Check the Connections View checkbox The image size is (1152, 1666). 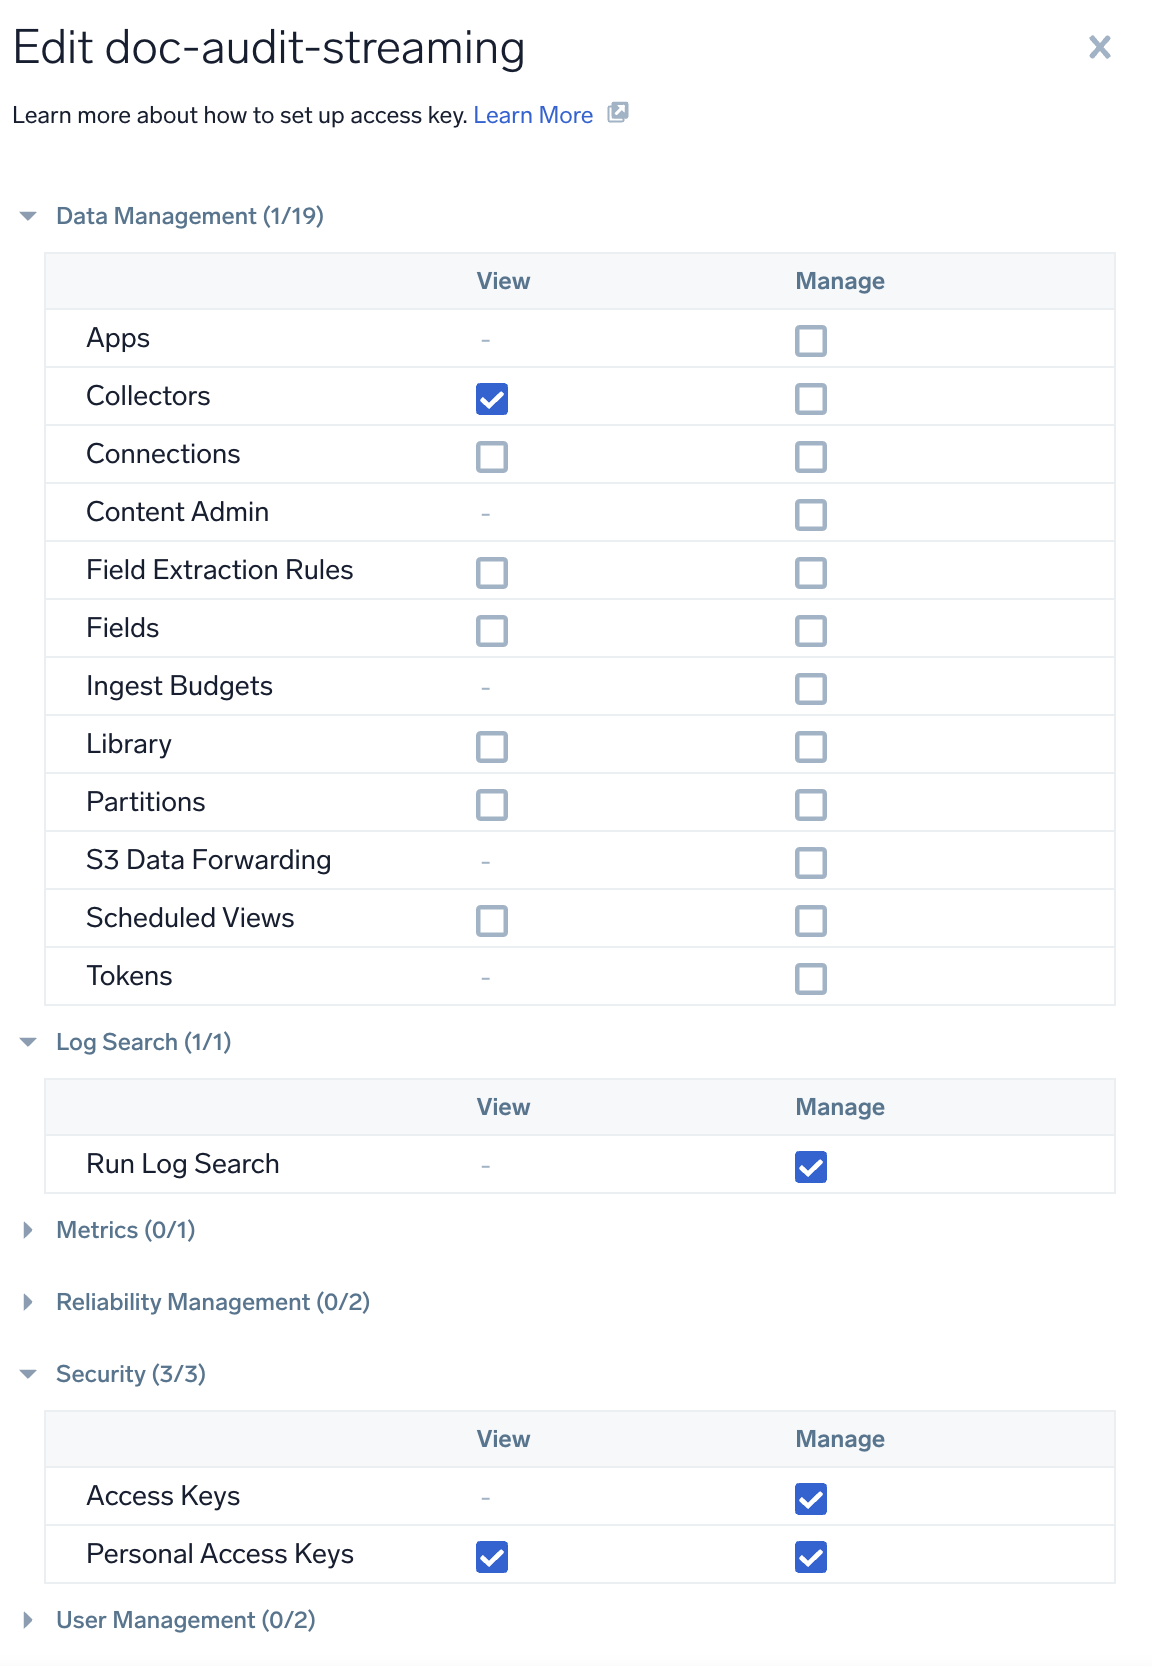492,457
